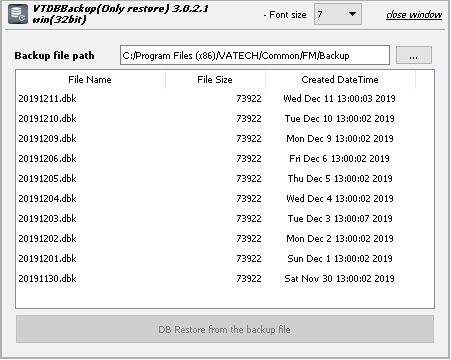Select file 20191211.dbk
451x360 pixels.
click(x=47, y=99)
